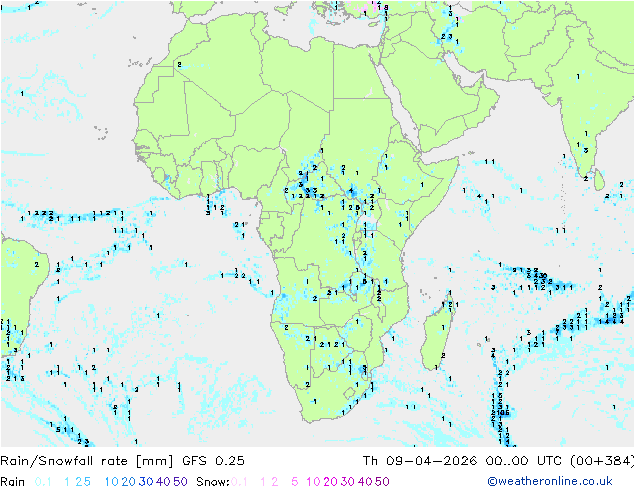634x490 pixels.
Task: Pick the Rain 30 legend value
Action: 146,482
